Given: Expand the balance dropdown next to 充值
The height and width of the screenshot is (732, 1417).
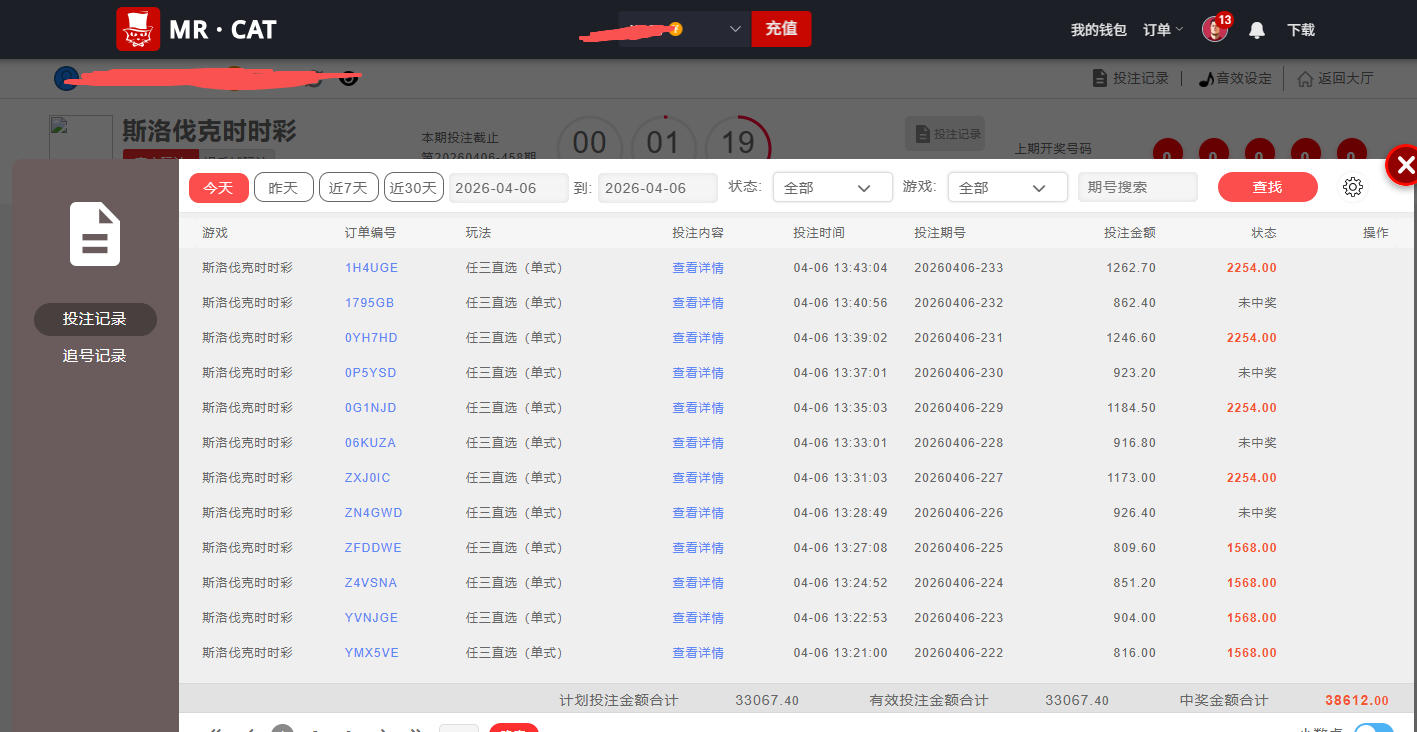Looking at the screenshot, I should [735, 29].
